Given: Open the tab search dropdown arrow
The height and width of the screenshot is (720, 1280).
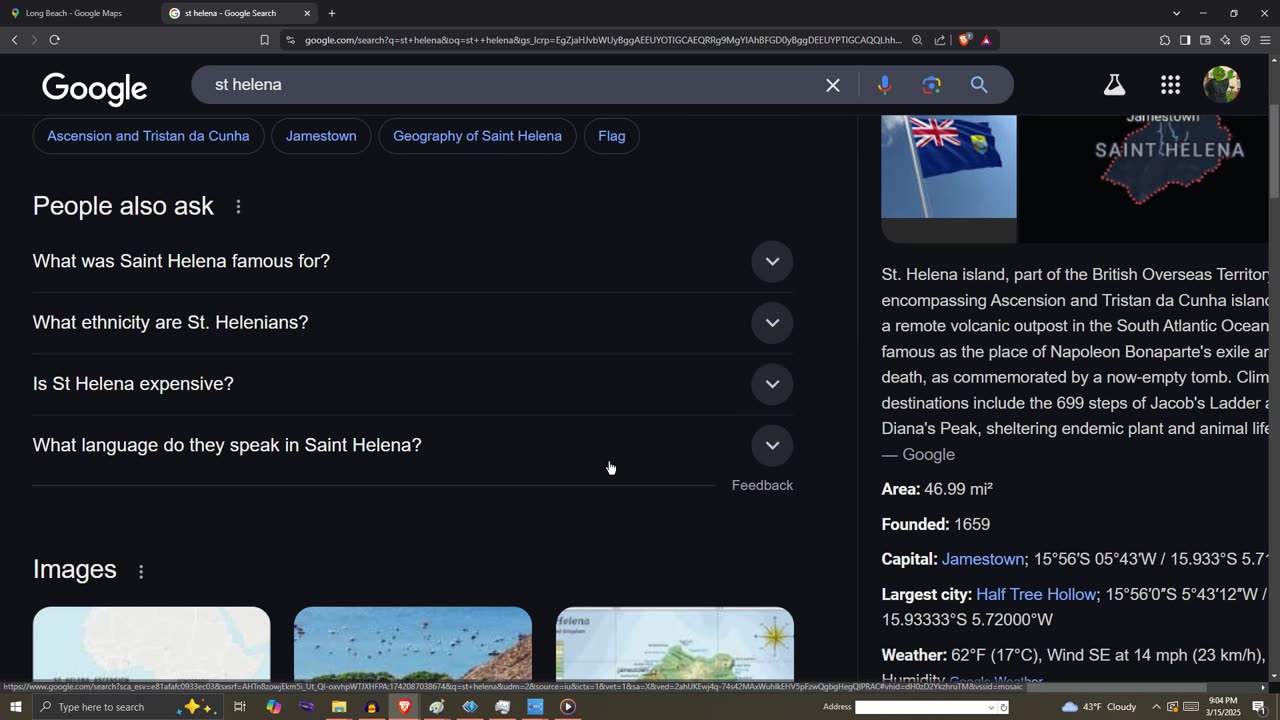Looking at the screenshot, I should [x=1176, y=13].
